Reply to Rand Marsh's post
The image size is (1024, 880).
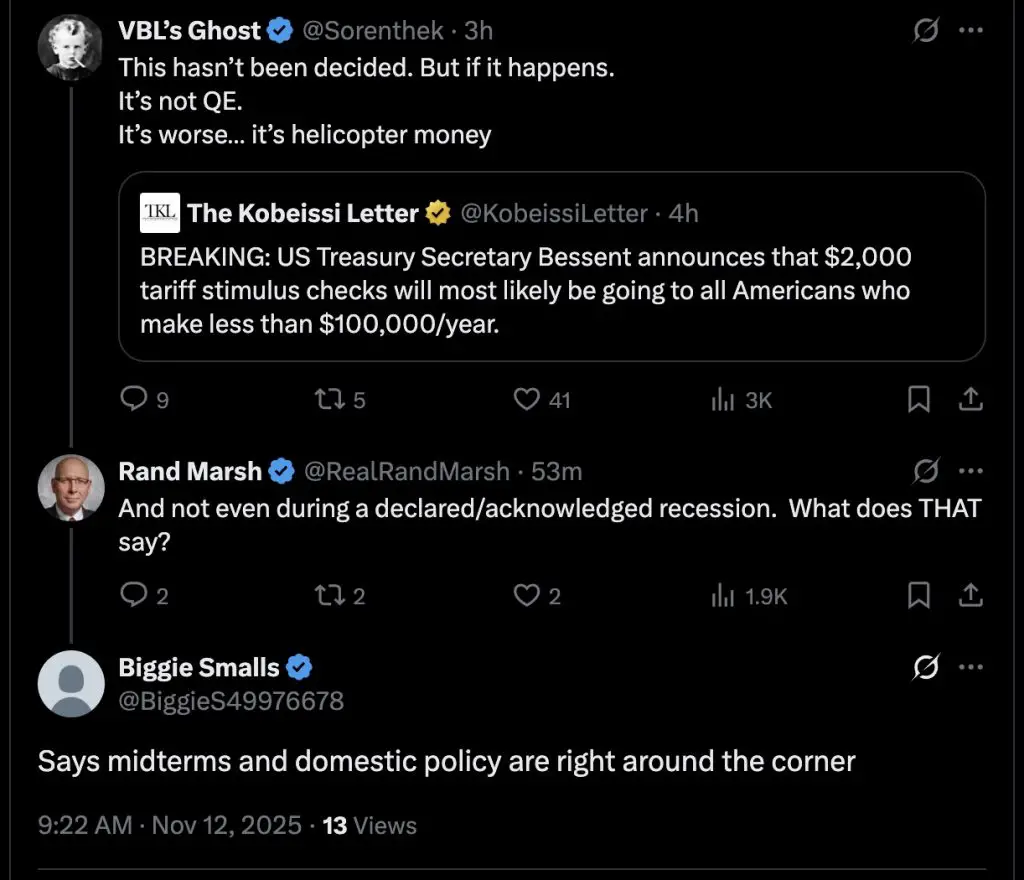pyautogui.click(x=133, y=596)
